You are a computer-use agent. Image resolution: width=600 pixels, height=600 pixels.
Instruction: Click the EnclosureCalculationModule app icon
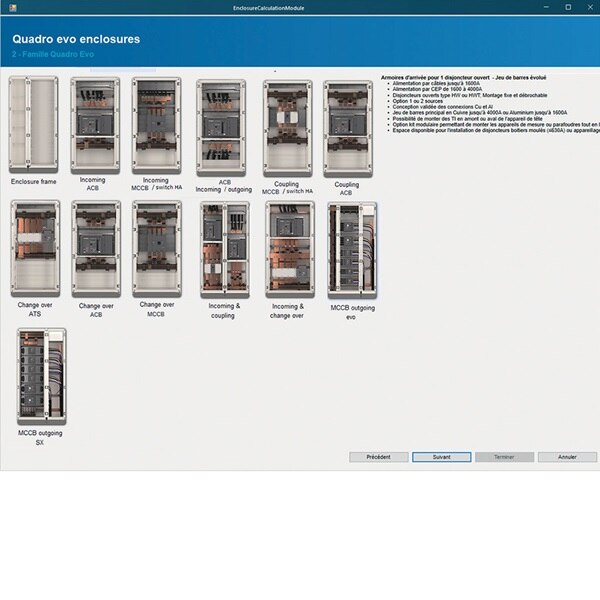click(x=13, y=8)
